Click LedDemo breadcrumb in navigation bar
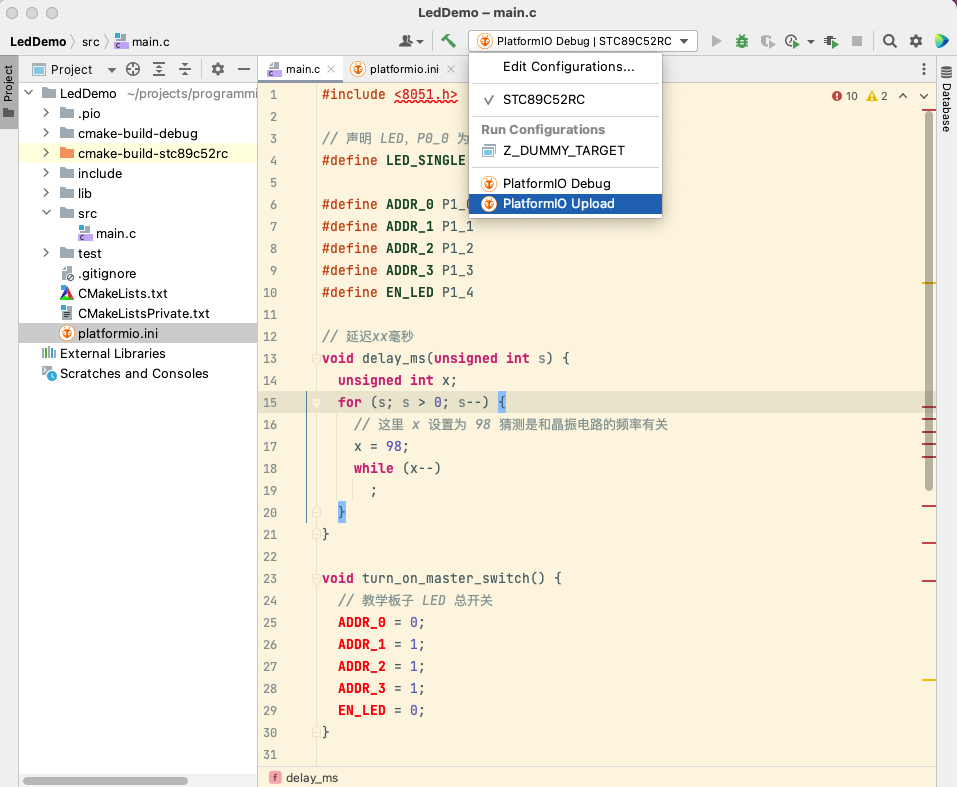957x787 pixels. [x=38, y=41]
